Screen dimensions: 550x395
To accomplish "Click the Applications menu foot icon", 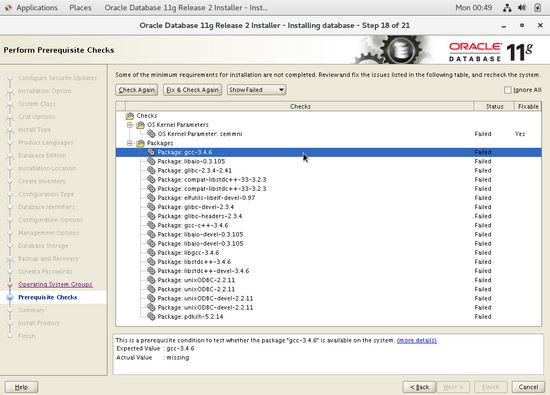I will [8, 8].
